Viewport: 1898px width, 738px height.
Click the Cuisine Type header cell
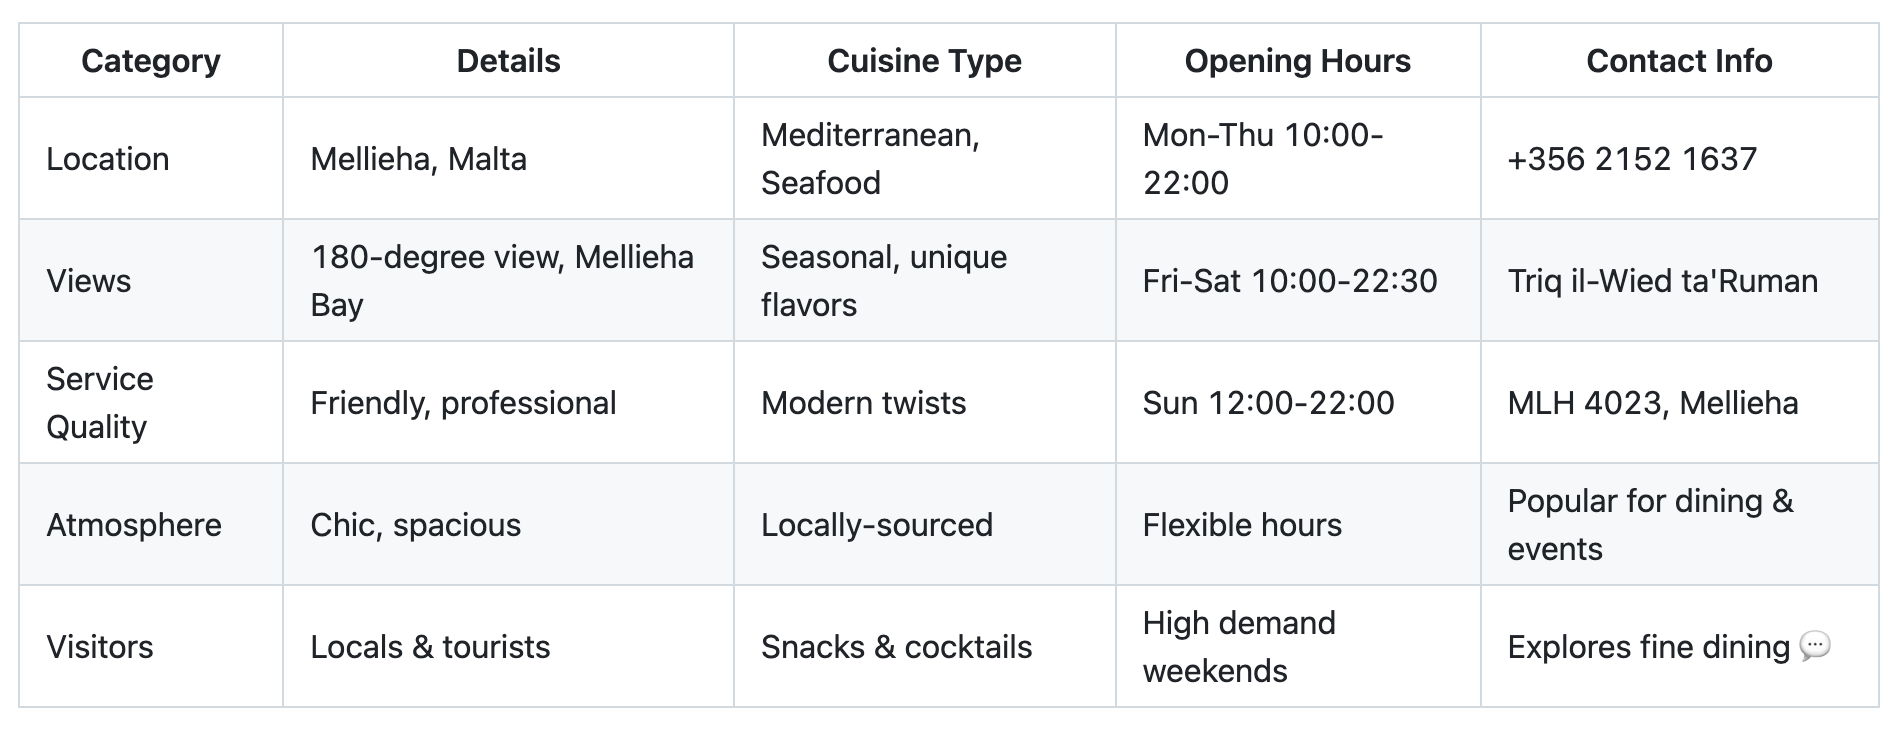click(925, 61)
